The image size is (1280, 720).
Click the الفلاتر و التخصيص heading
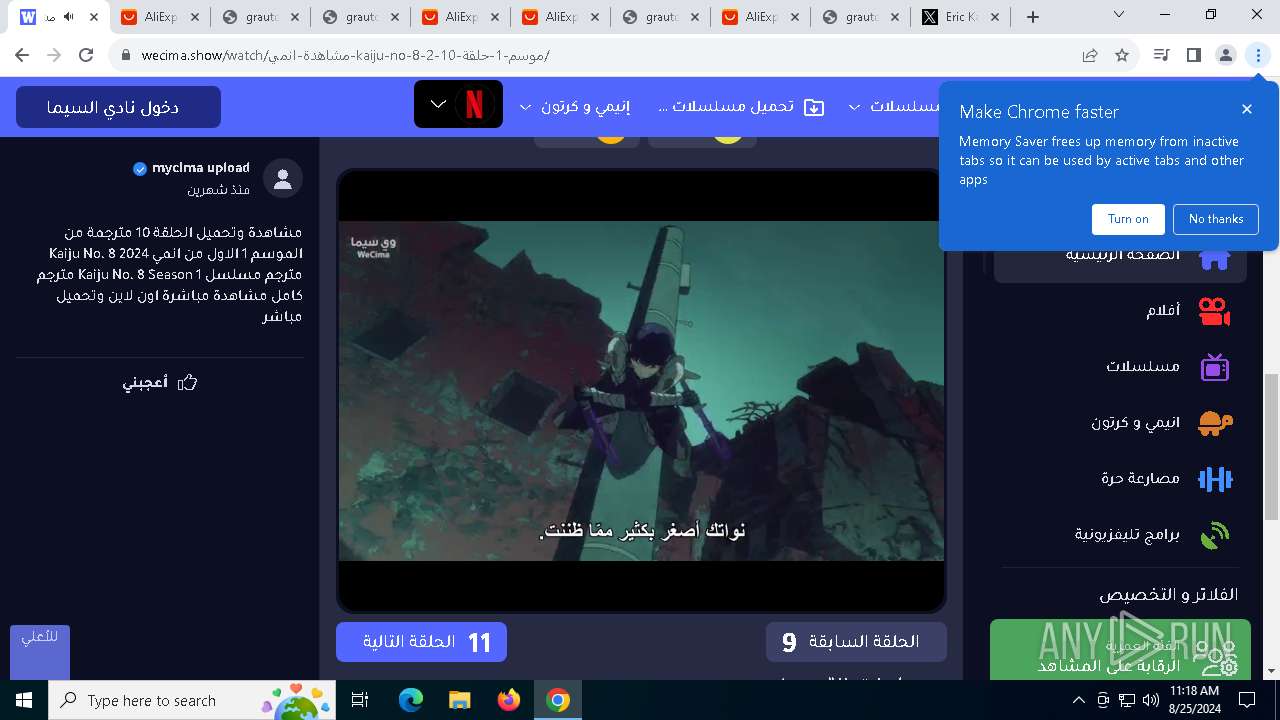pyautogui.click(x=1169, y=595)
